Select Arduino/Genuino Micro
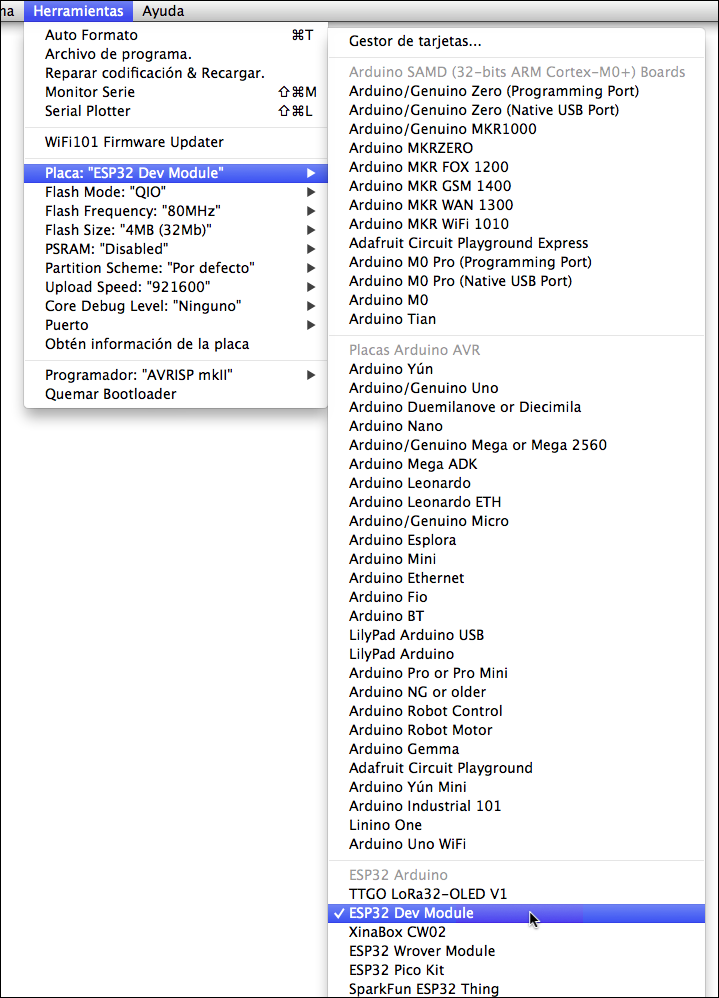The width and height of the screenshot is (719, 998). (516, 521)
